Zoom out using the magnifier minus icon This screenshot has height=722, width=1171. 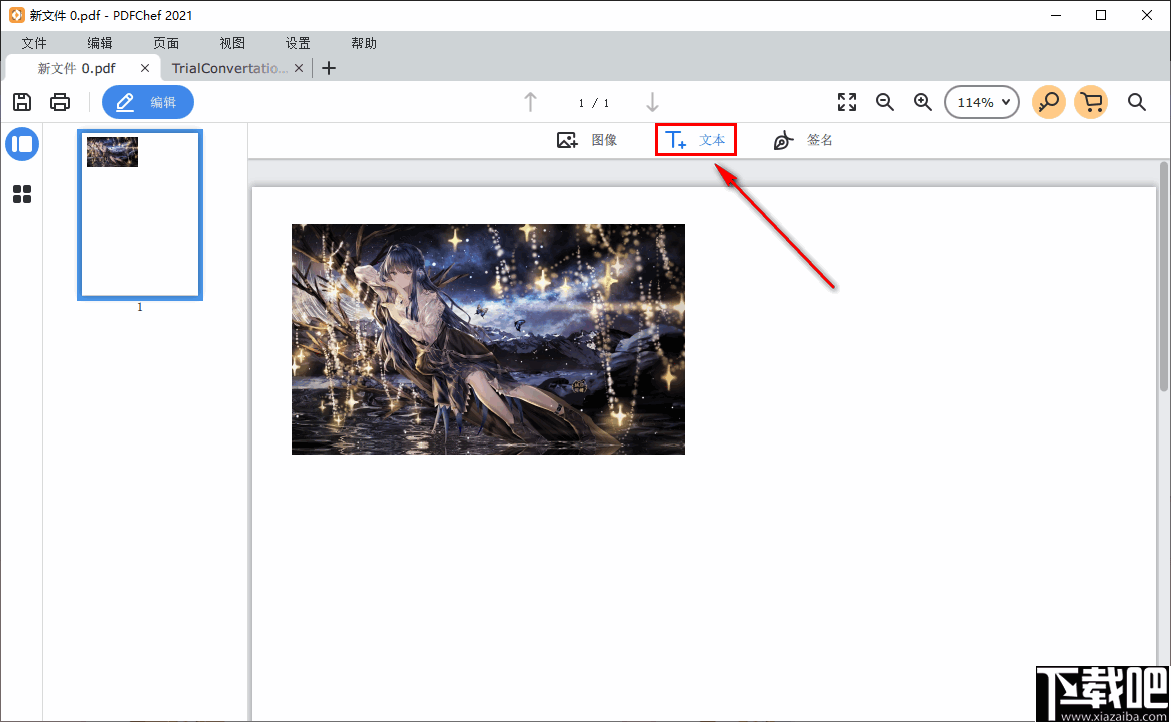tap(884, 101)
